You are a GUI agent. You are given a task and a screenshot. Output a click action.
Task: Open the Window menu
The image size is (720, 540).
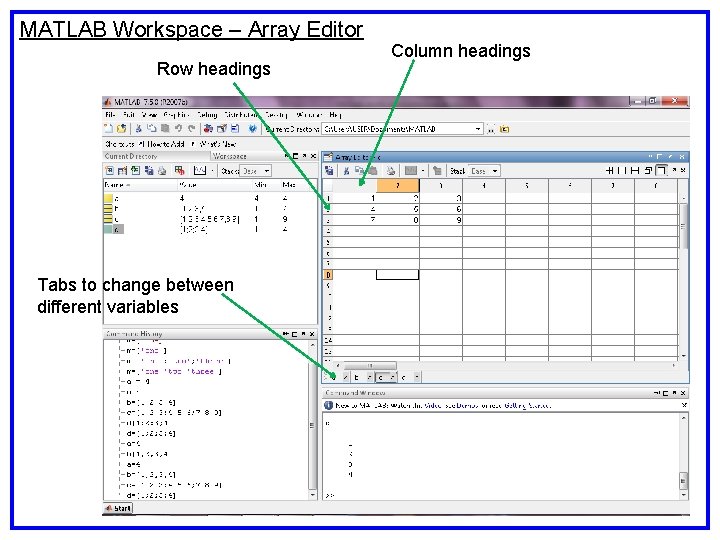pos(309,114)
